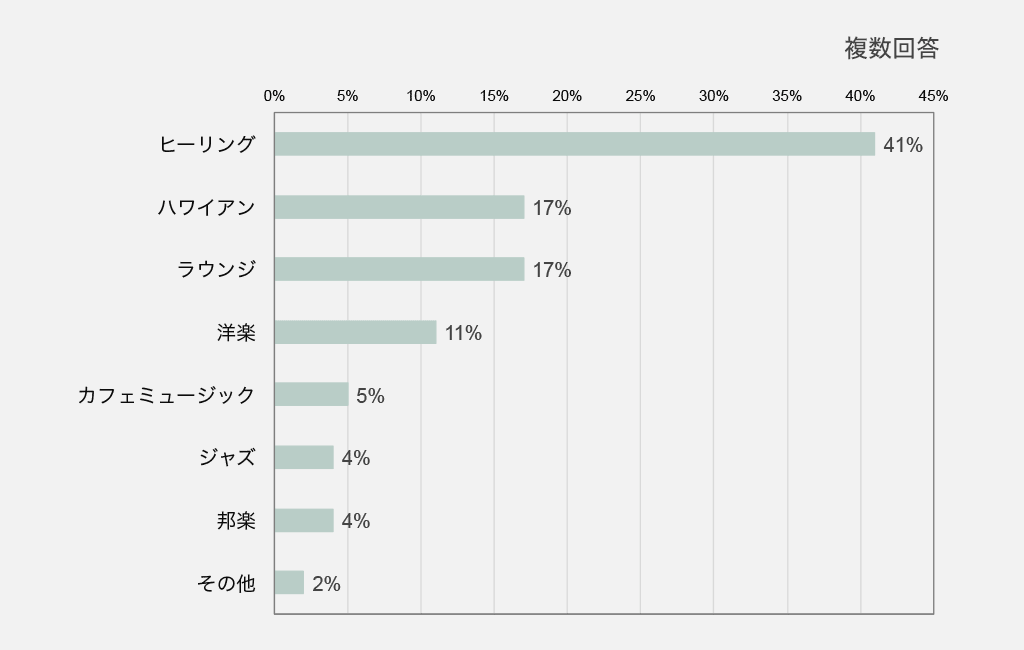
Task: Click the 5% data label beside the bar
Action: [370, 396]
